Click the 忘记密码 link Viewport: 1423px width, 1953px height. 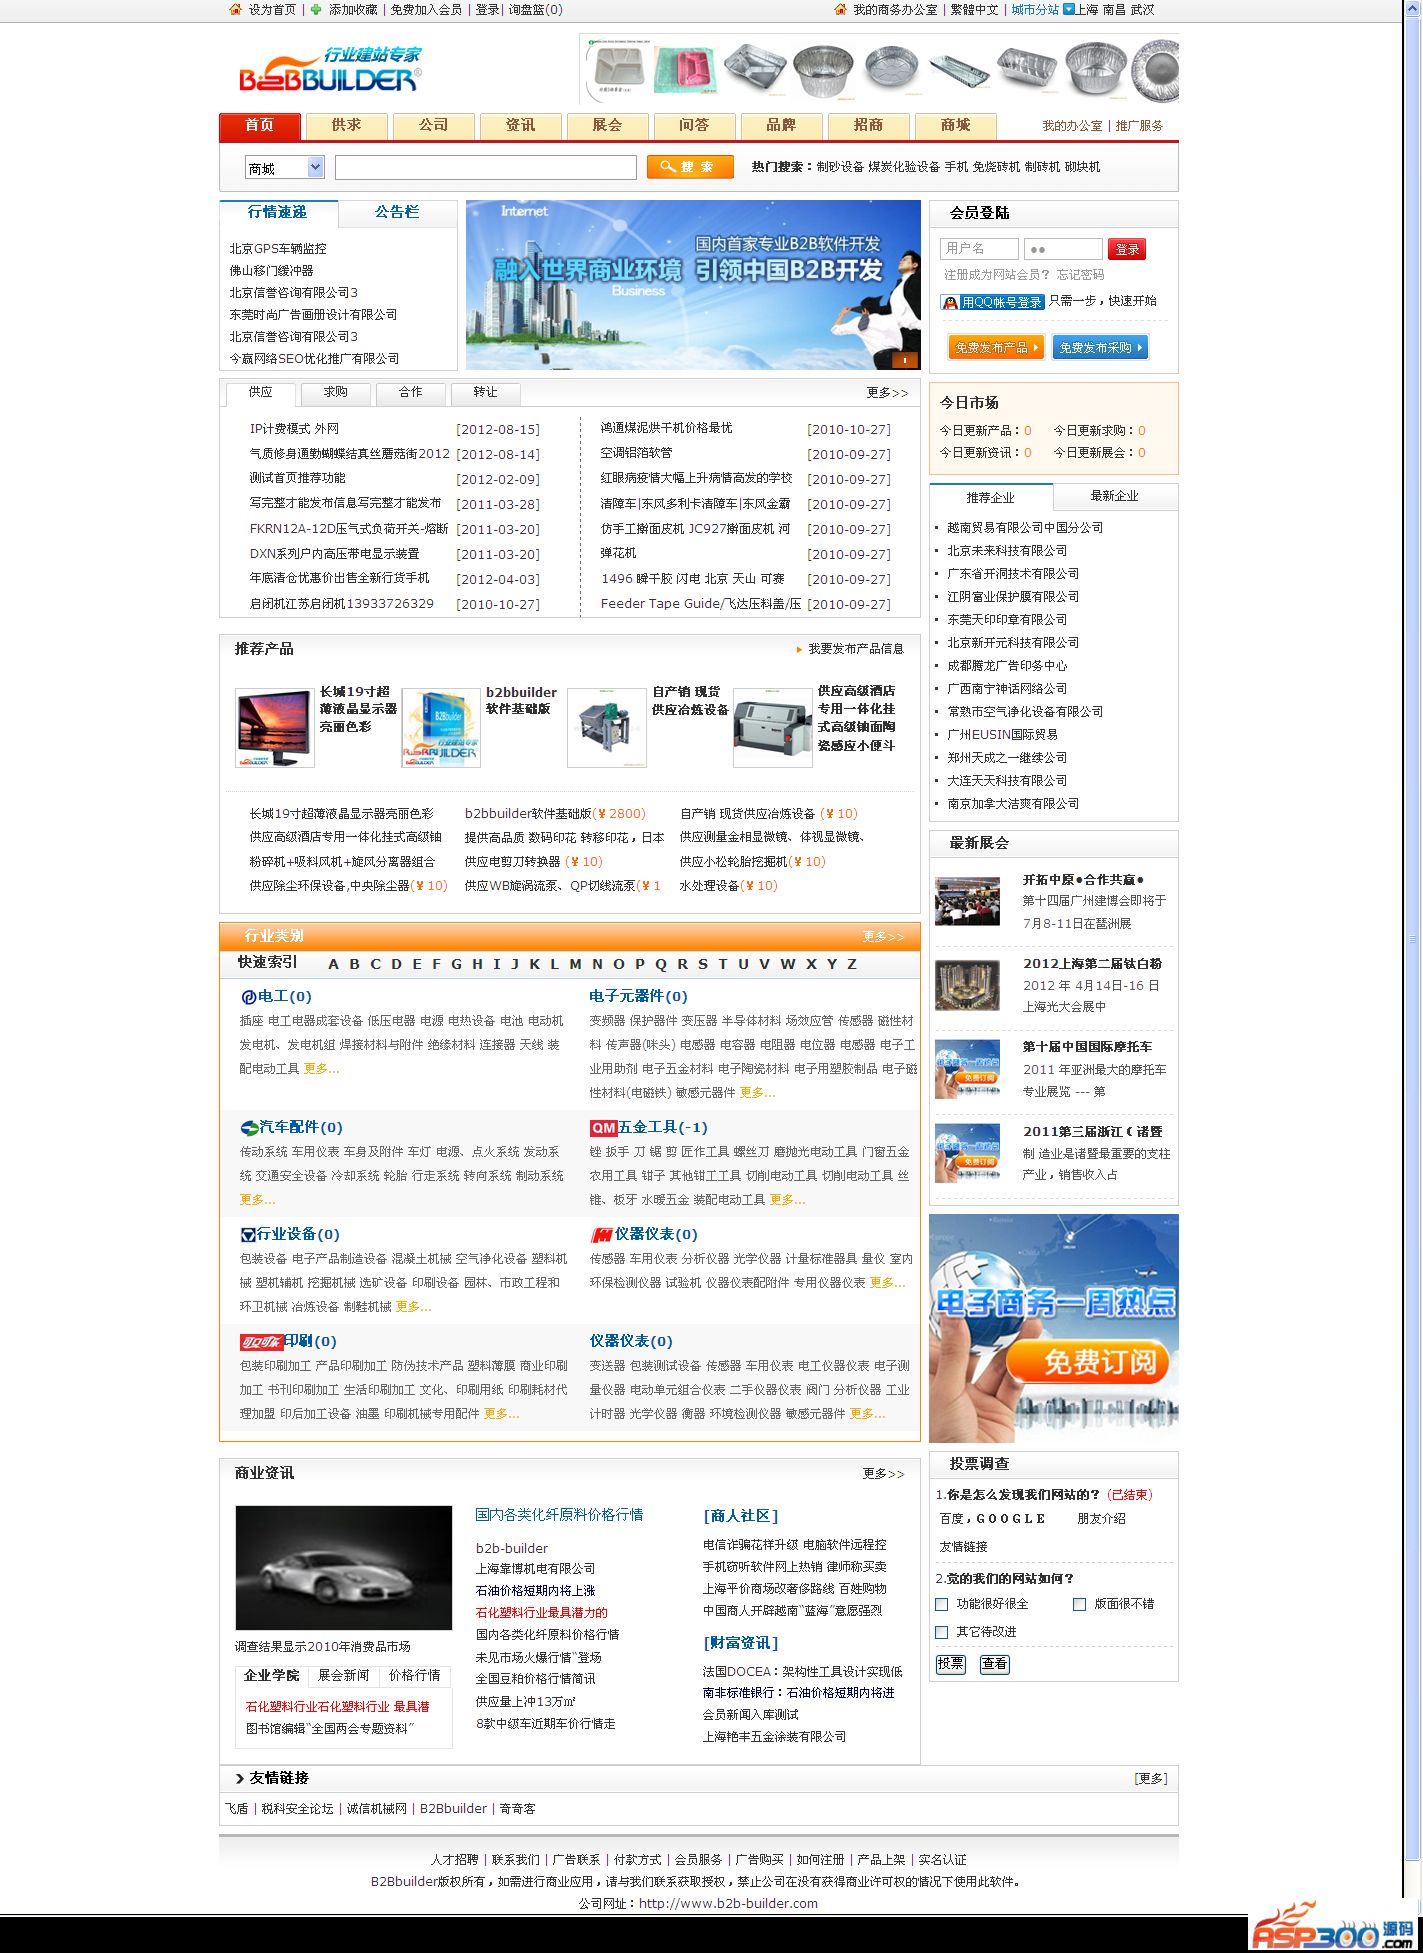(1081, 275)
